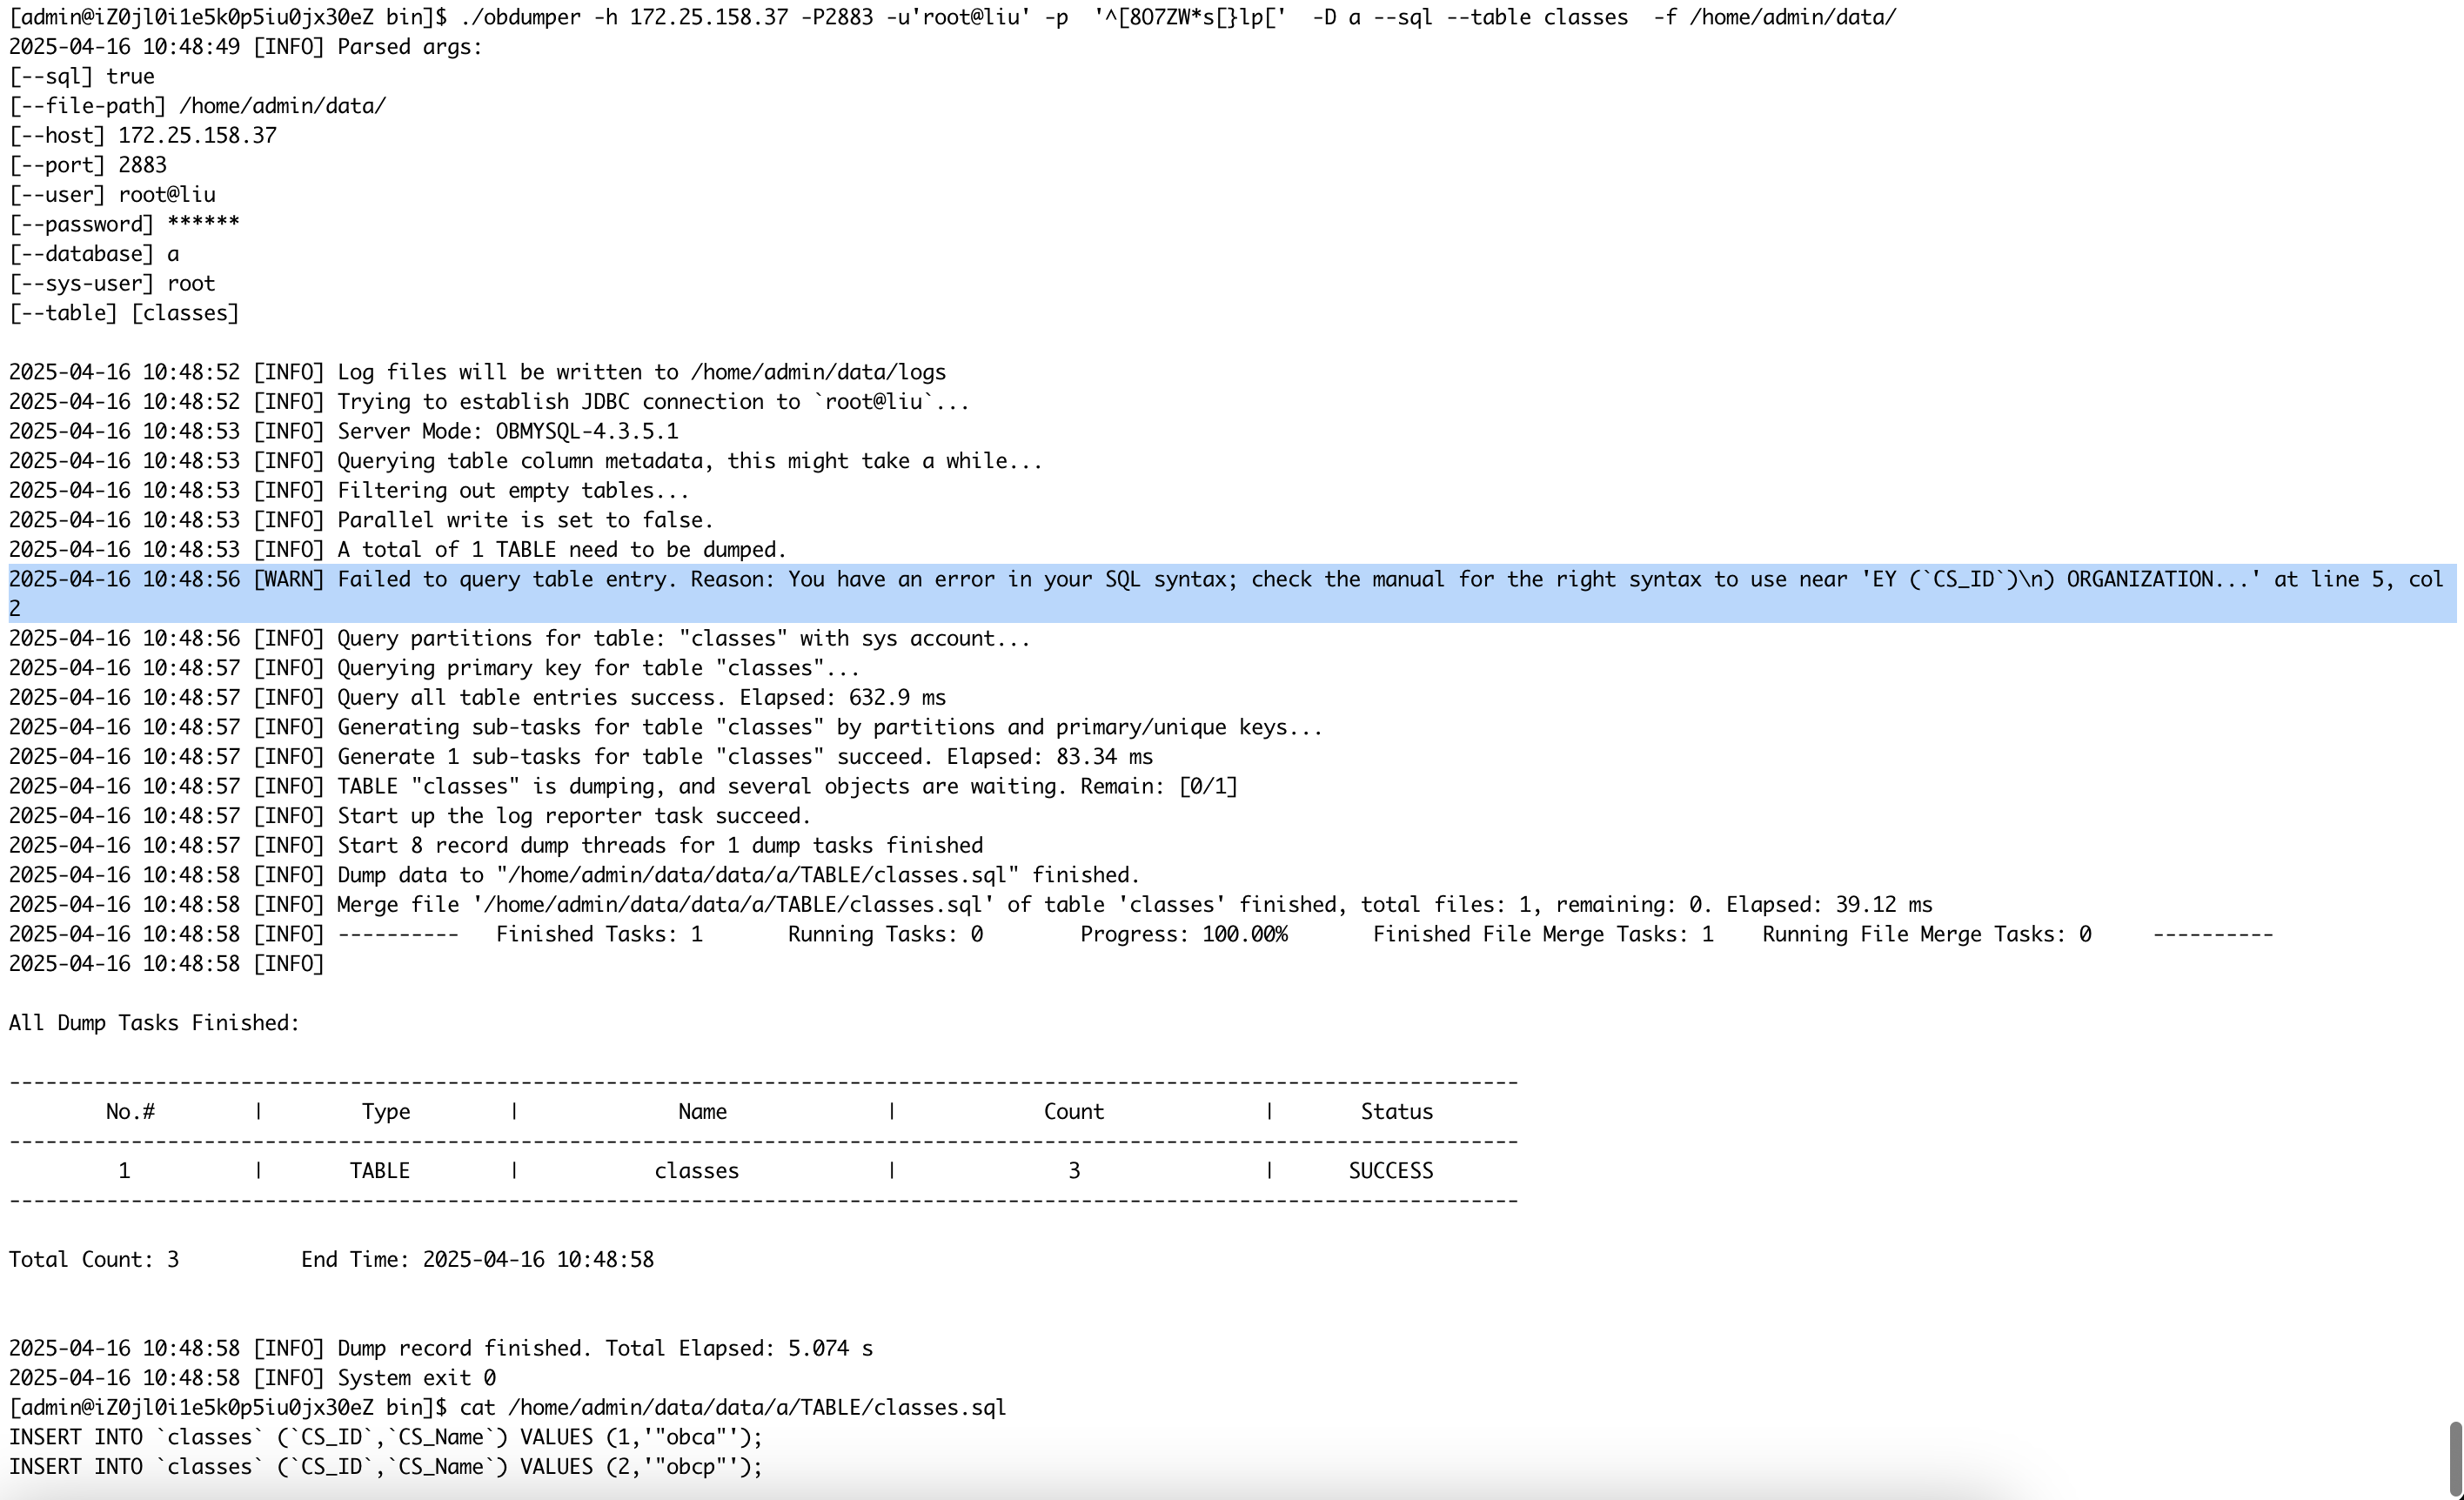Click the '[--database] a' line

pos(94,254)
